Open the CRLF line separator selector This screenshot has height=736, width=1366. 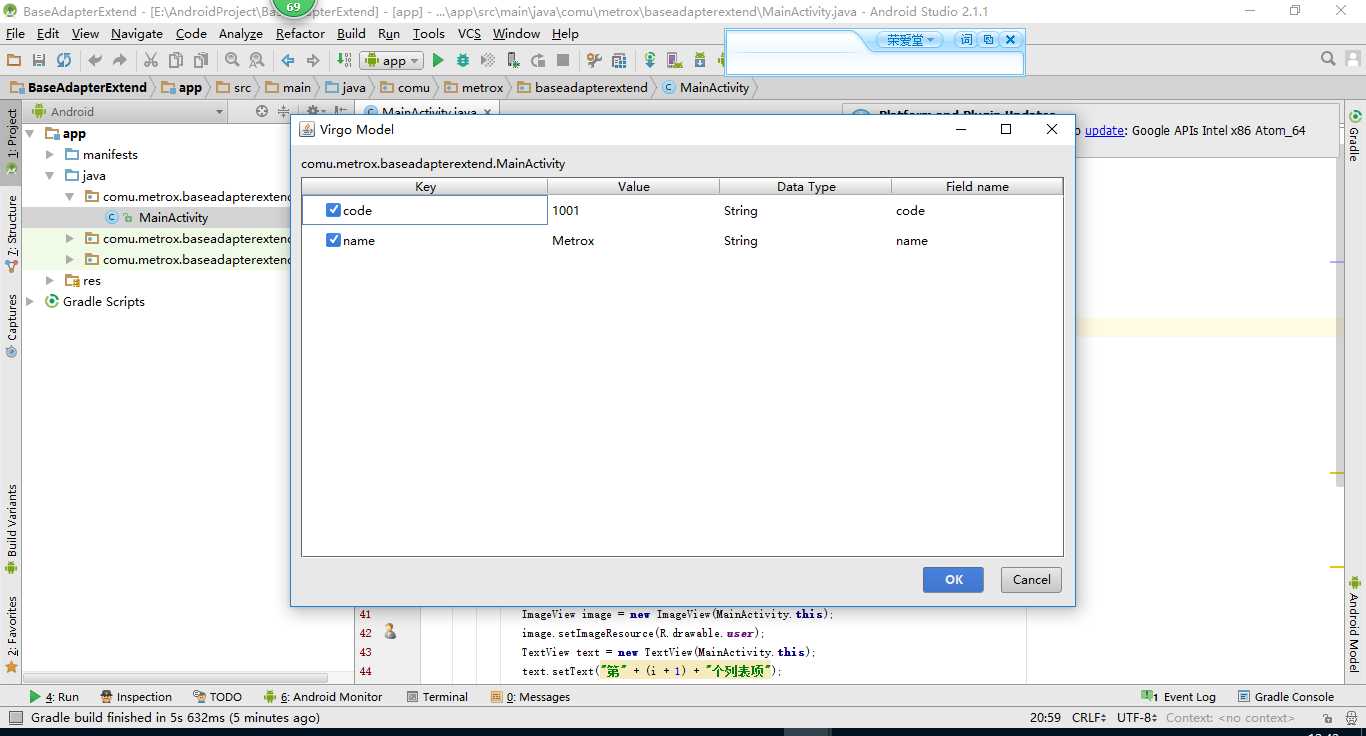tap(1089, 717)
